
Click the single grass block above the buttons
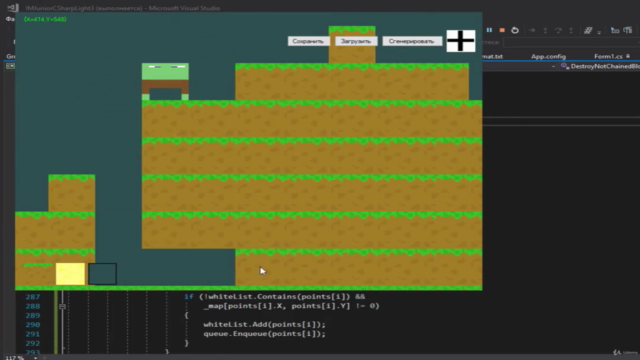pyautogui.click(x=352, y=44)
